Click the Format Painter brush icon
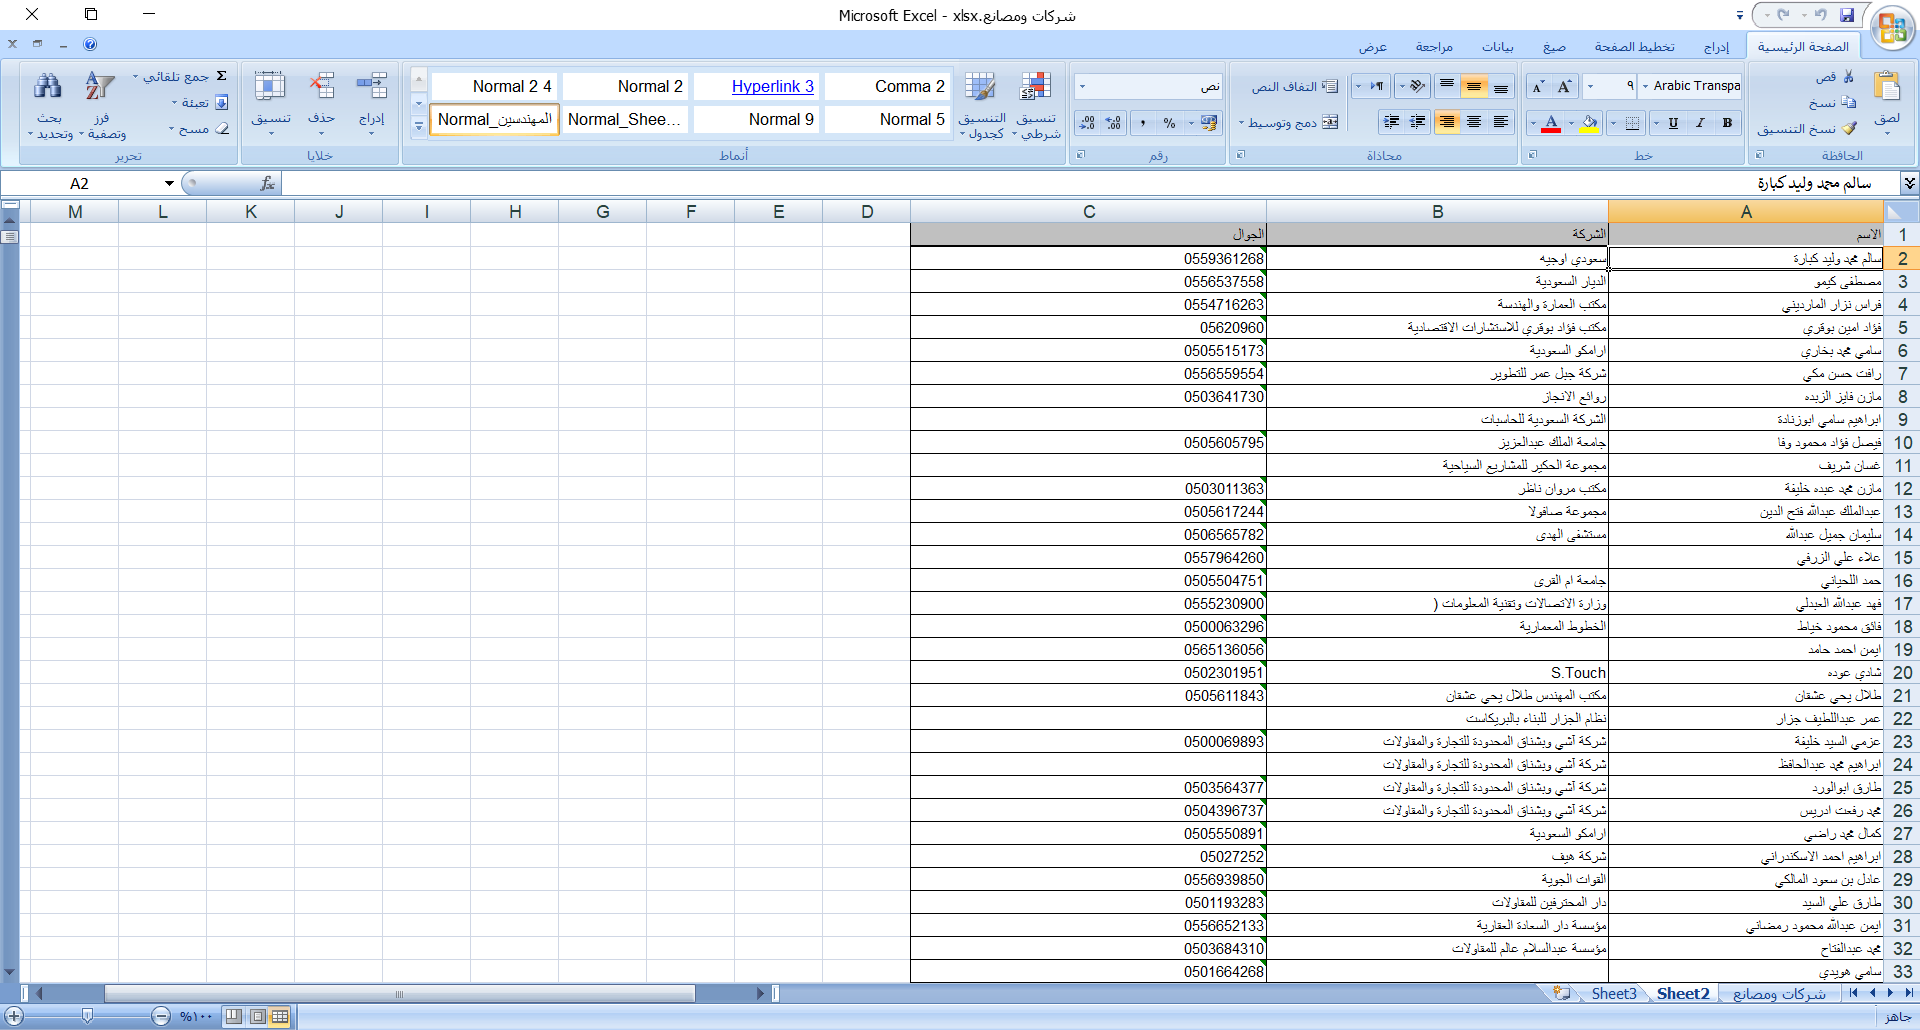Image resolution: width=1920 pixels, height=1030 pixels. (1850, 129)
